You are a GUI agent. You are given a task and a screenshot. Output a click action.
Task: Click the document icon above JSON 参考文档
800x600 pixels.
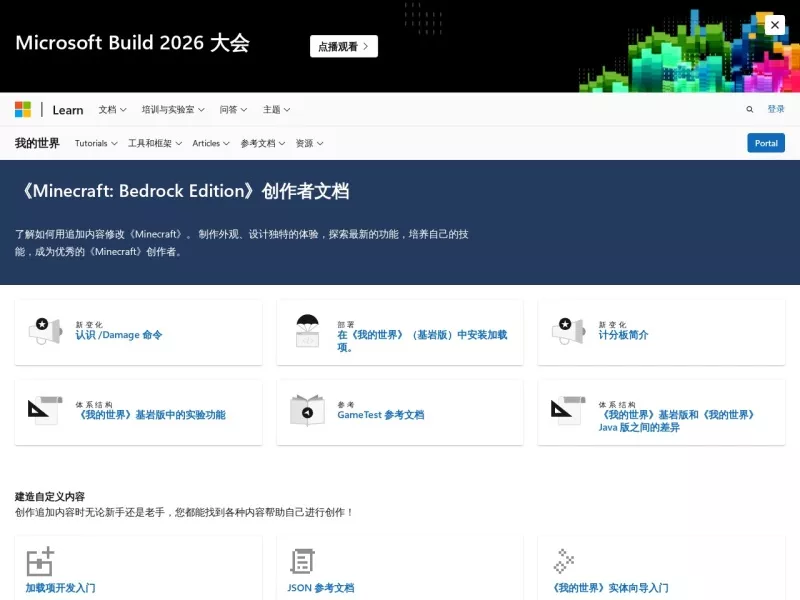(x=302, y=561)
